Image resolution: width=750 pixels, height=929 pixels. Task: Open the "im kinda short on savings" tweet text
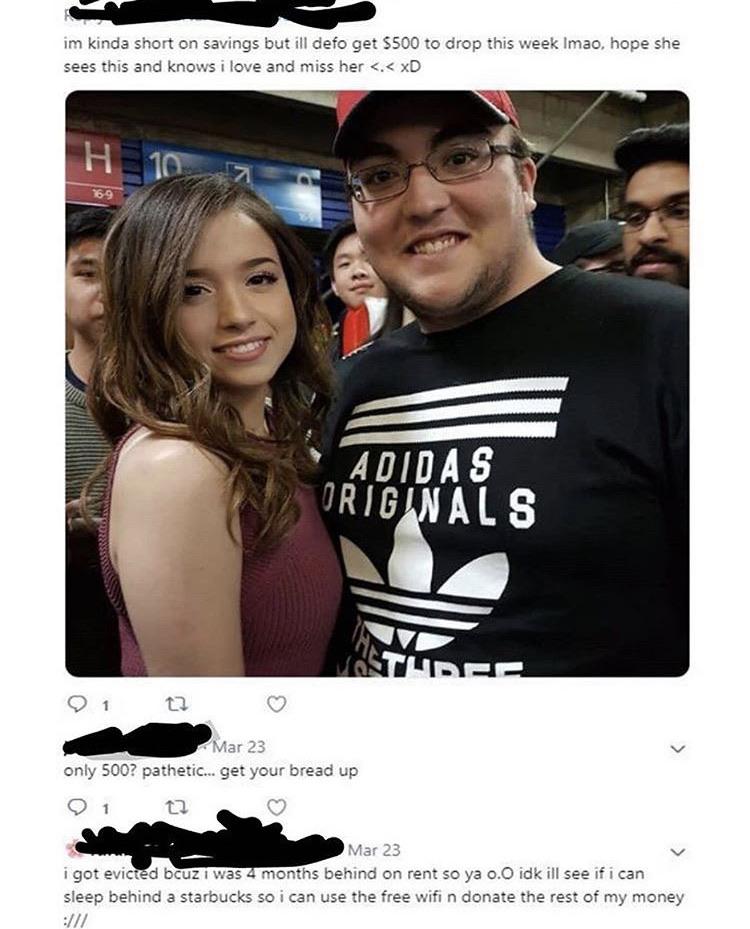[x=372, y=55]
